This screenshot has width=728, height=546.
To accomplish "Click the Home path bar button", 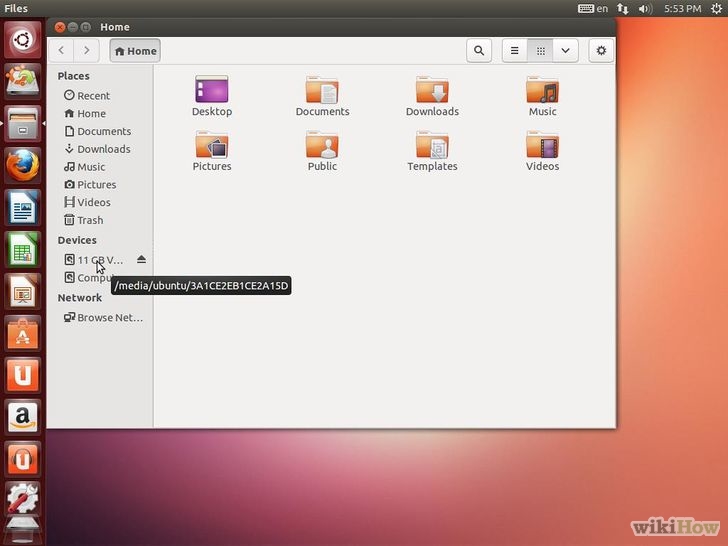I will (x=135, y=51).
